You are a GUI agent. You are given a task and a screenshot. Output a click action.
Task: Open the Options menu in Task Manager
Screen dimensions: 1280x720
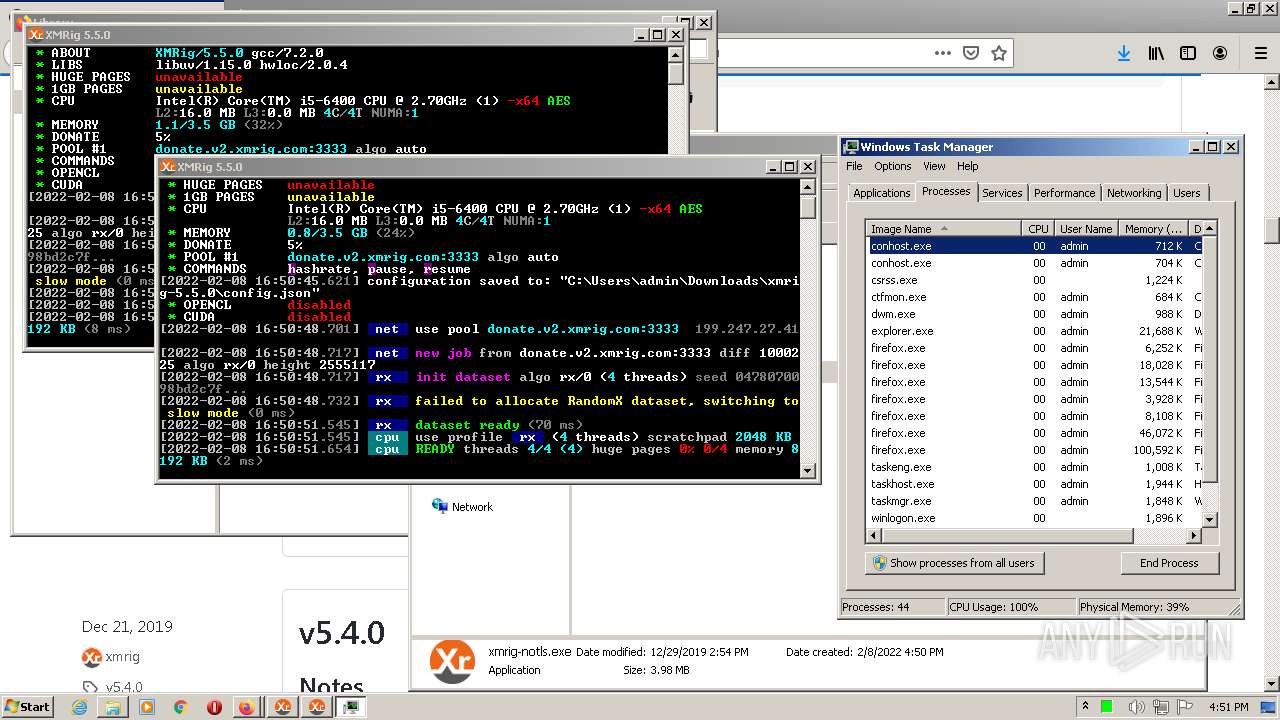(x=893, y=166)
